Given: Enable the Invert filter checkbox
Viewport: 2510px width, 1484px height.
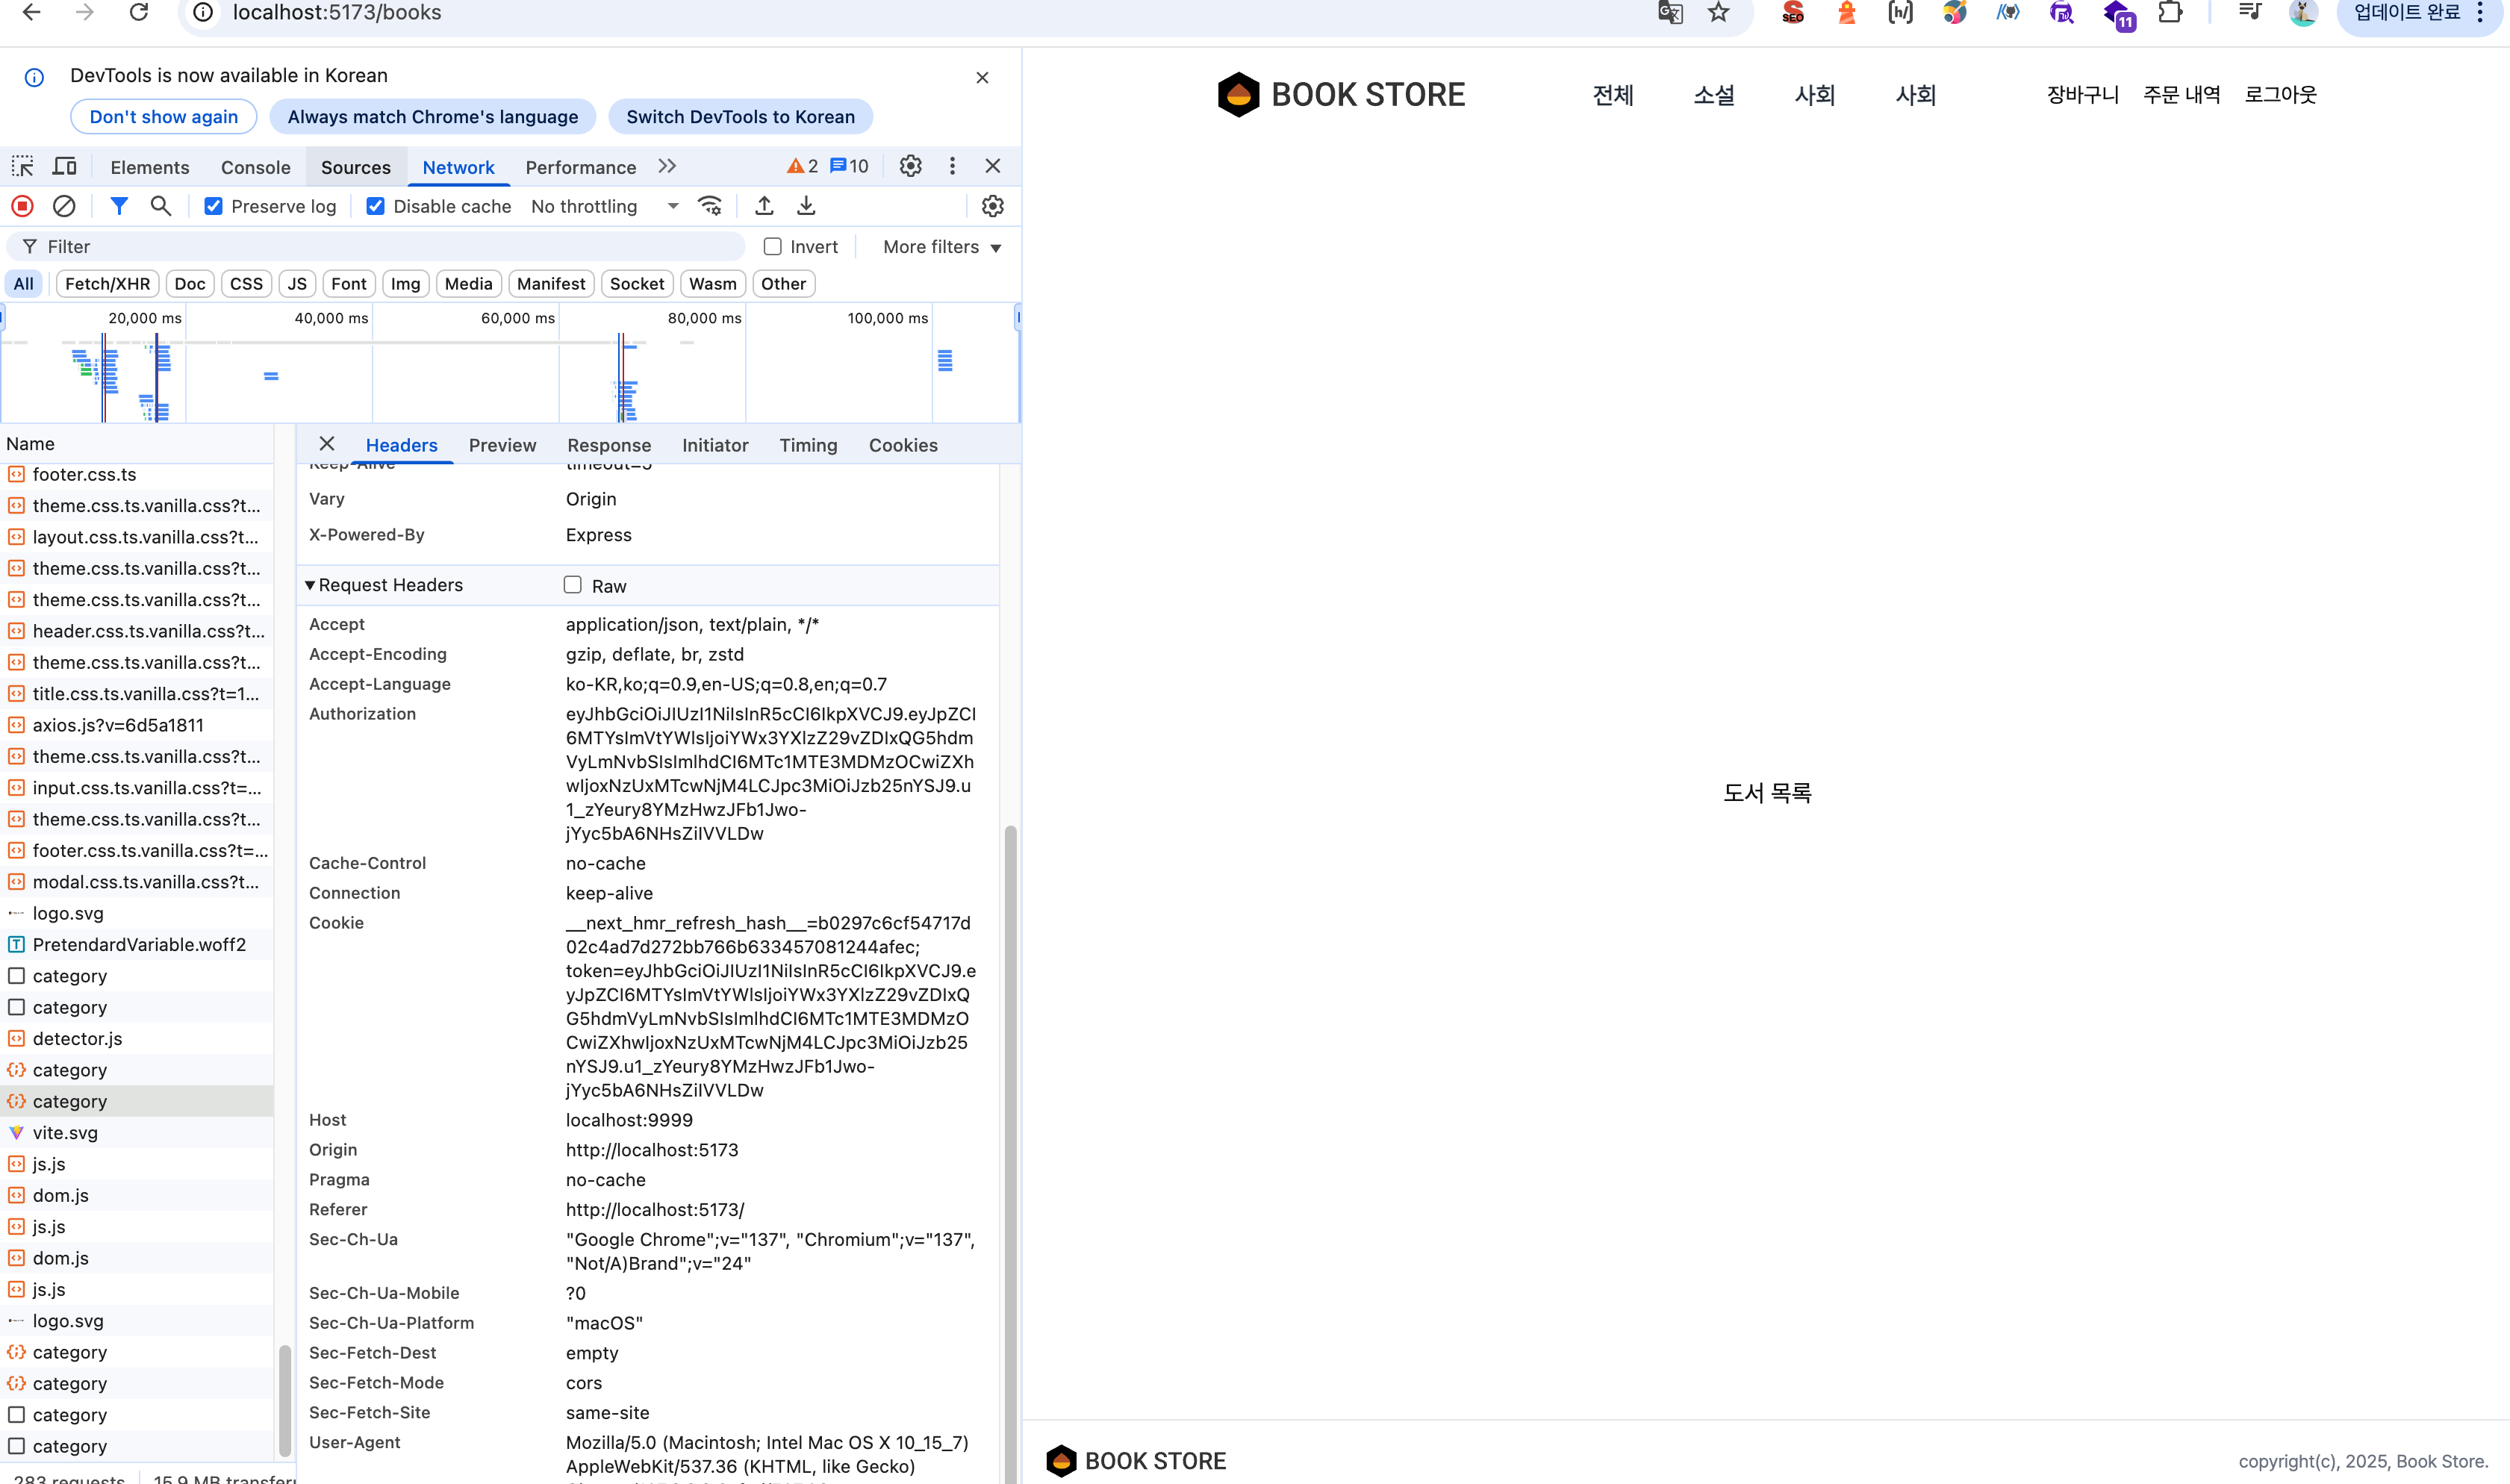Looking at the screenshot, I should pyautogui.click(x=772, y=246).
